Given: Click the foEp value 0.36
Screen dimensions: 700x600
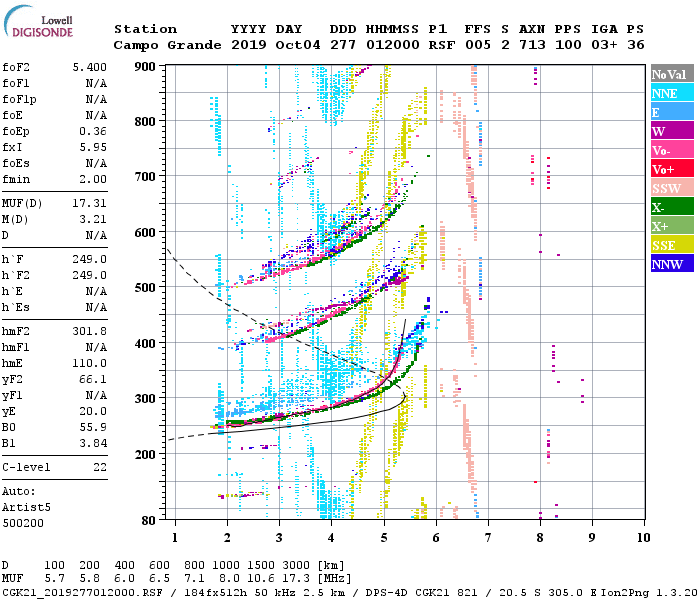Looking at the screenshot, I should click(93, 131).
